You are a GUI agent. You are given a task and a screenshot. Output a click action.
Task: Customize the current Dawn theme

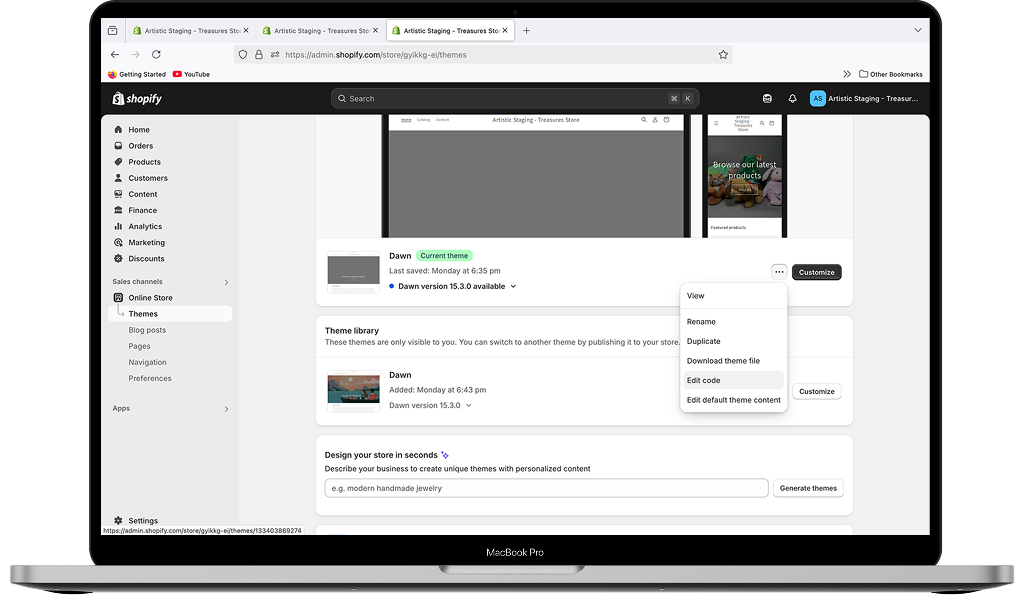(x=817, y=272)
